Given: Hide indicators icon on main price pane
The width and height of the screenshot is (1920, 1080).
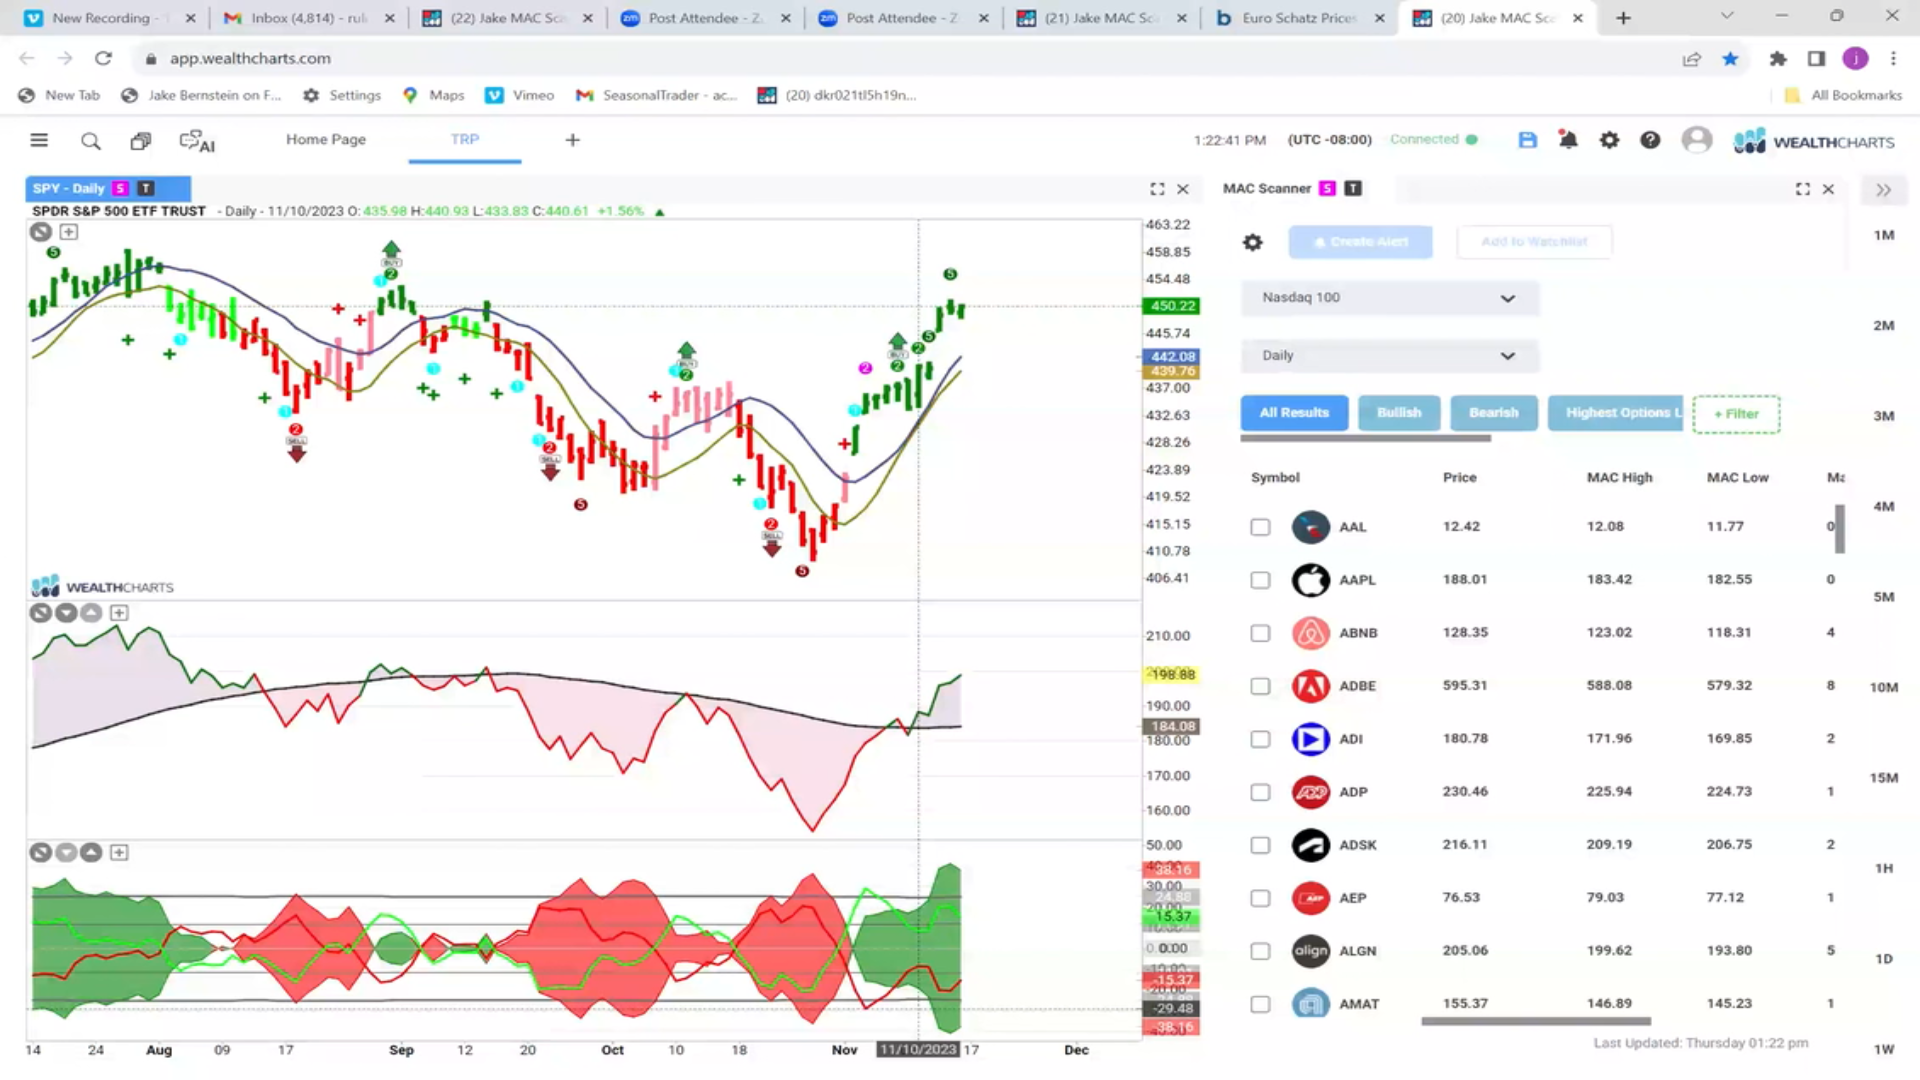Looking at the screenshot, I should click(40, 232).
